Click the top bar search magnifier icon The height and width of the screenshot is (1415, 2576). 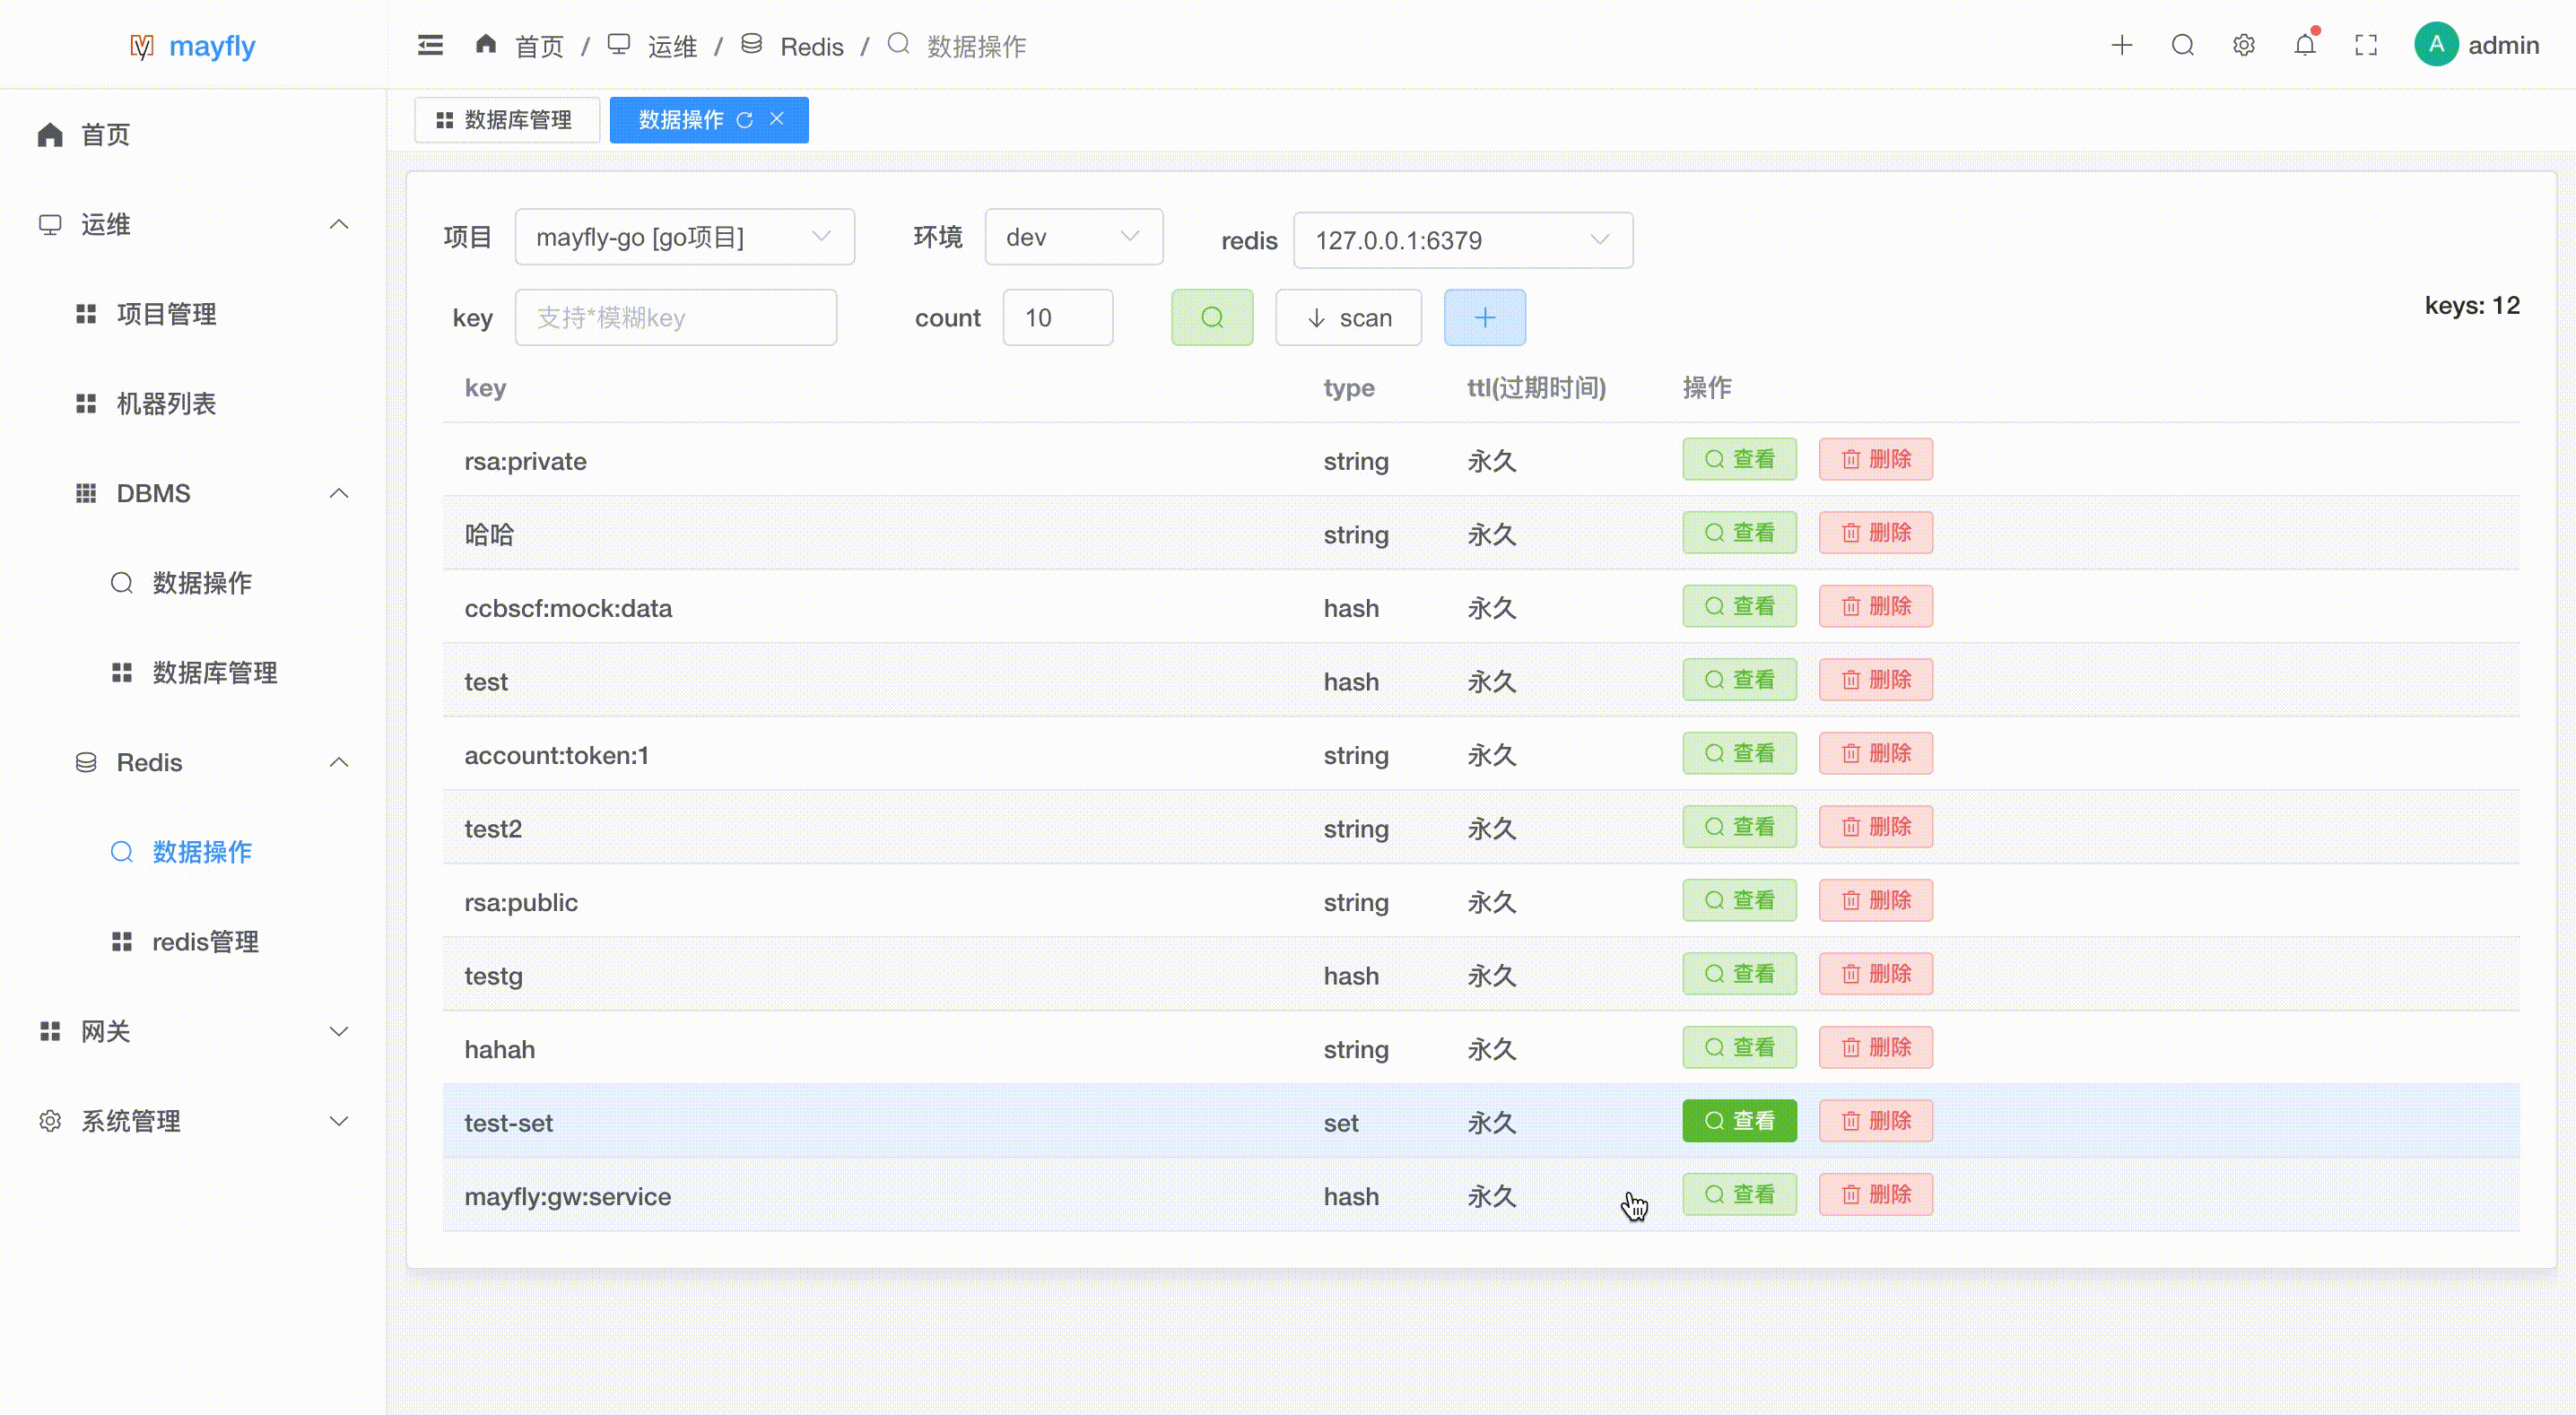tap(2182, 46)
